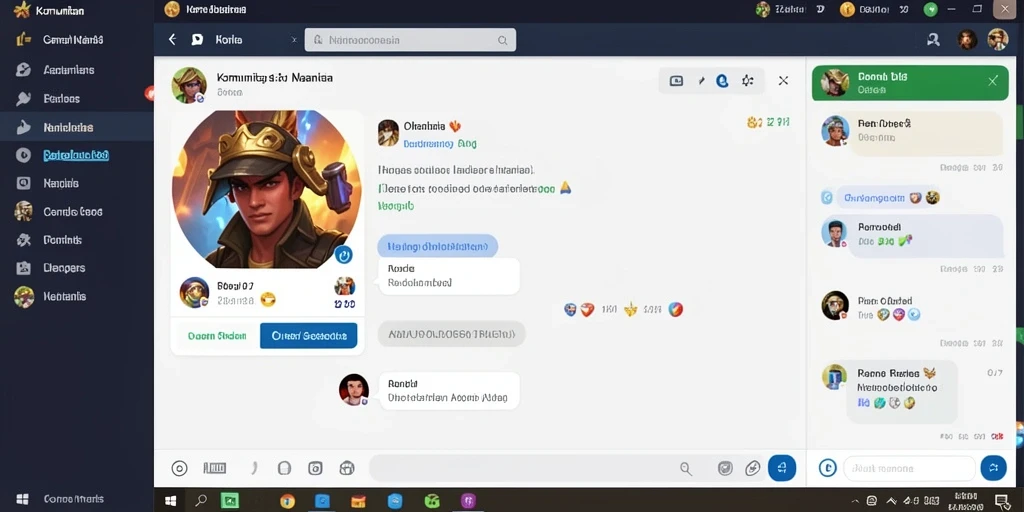This screenshot has height=512, width=1024.
Task: Click the camera icon in the compose toolbar
Action: point(315,468)
